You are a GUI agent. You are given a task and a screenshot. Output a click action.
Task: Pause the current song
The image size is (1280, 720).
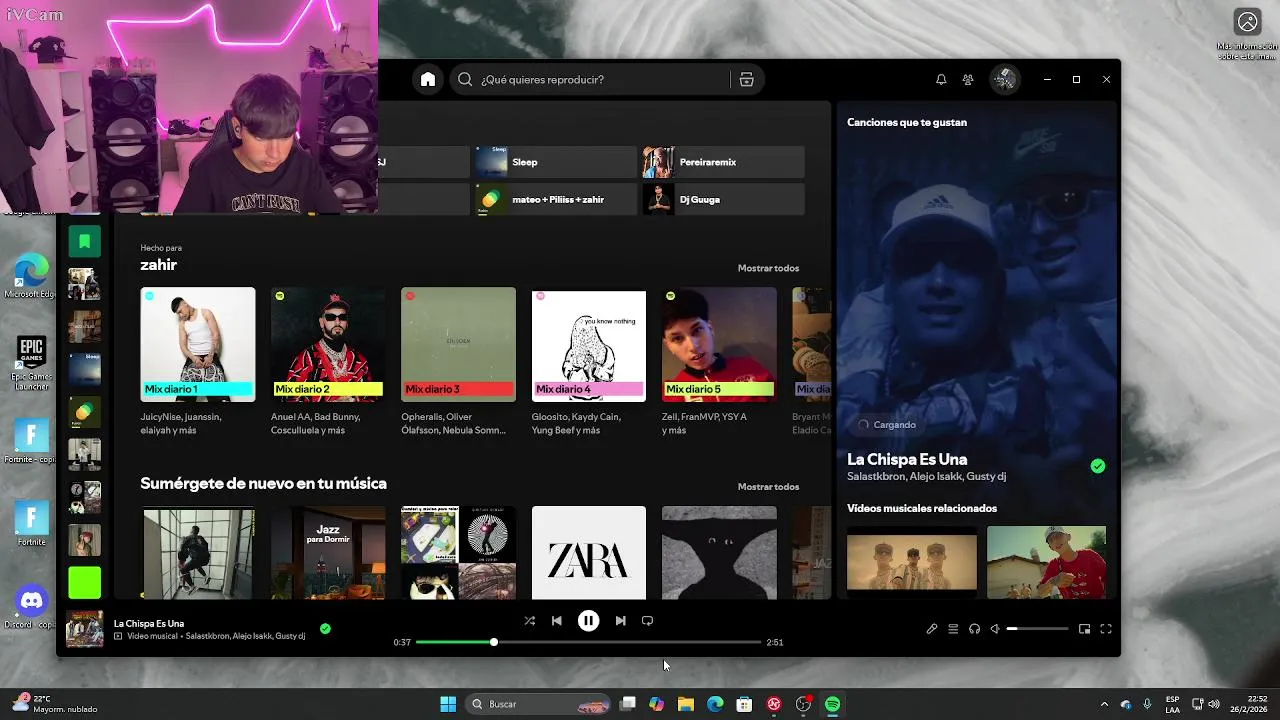588,621
